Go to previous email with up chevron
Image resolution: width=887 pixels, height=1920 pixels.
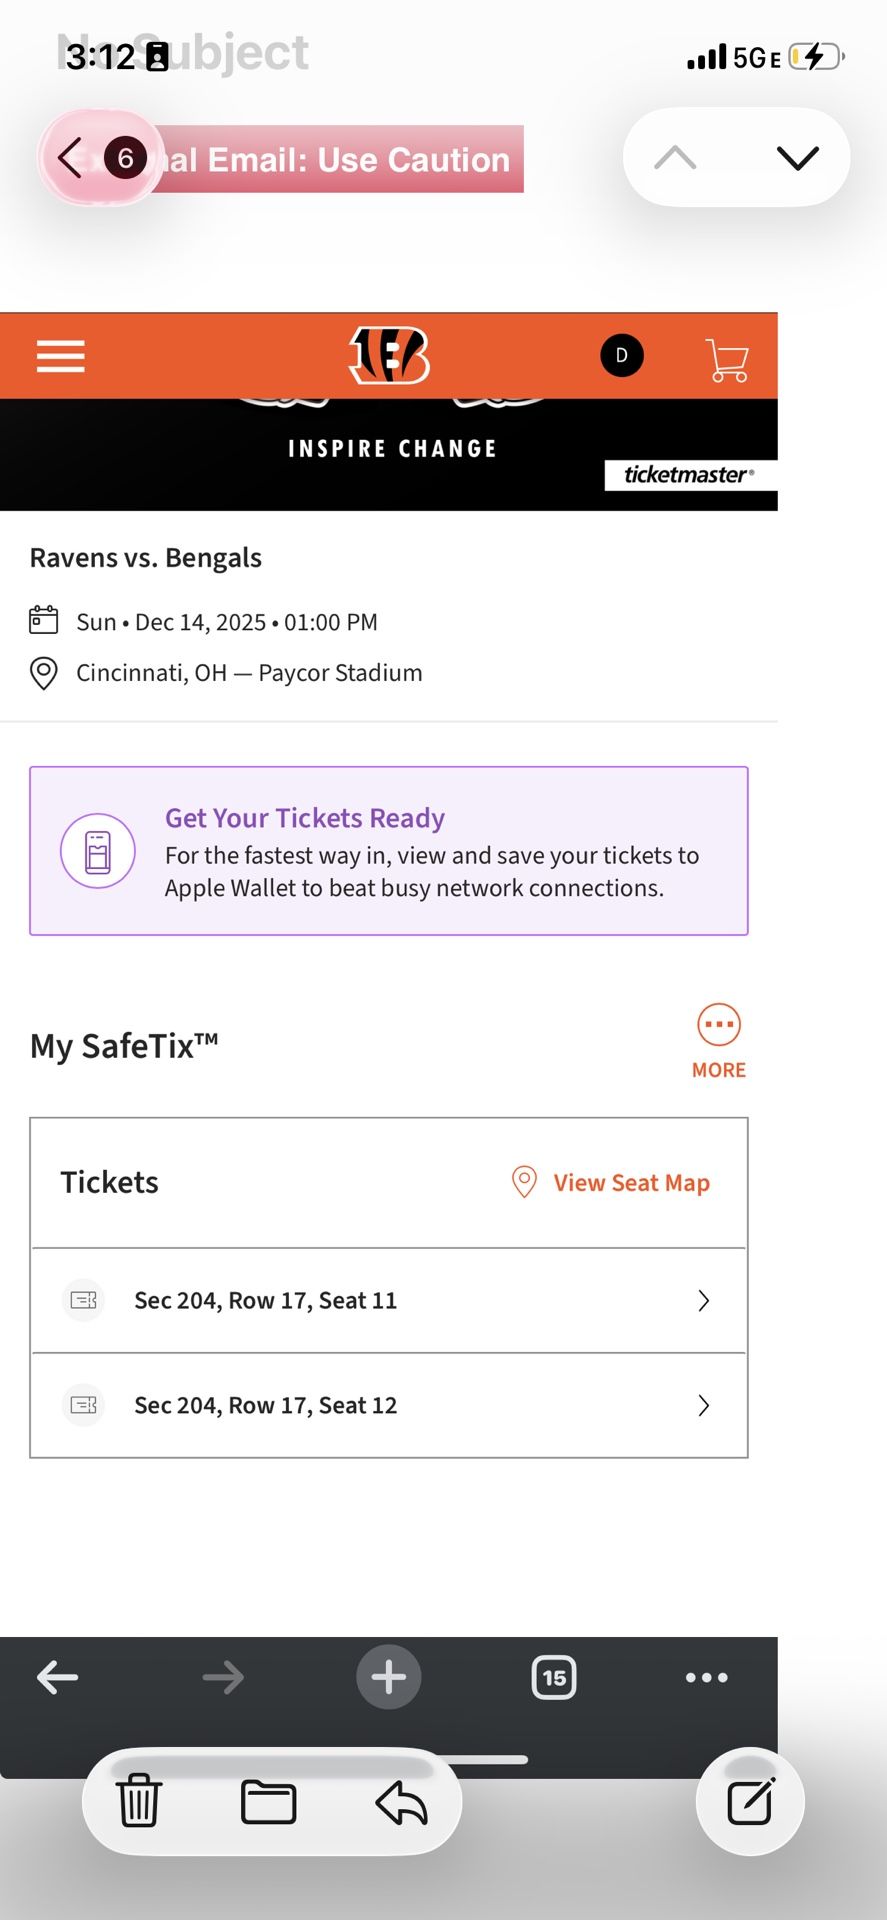pyautogui.click(x=676, y=158)
